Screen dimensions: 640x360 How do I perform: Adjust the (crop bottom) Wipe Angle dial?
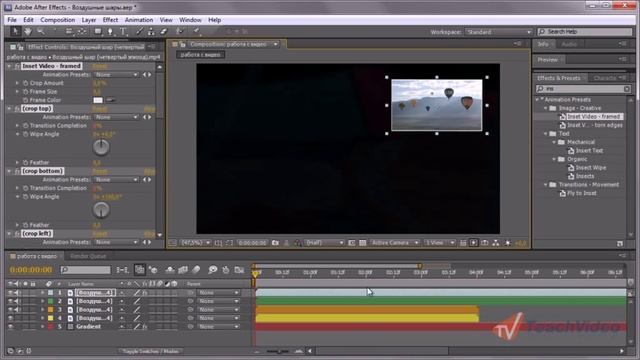tap(101, 210)
